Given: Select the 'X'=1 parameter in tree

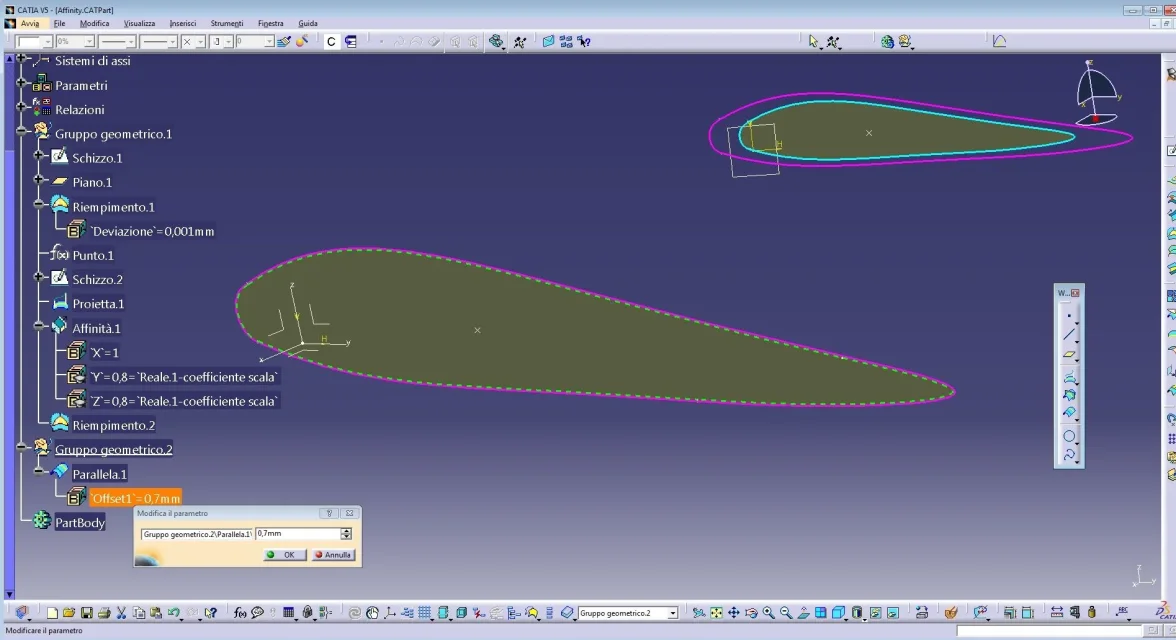Looking at the screenshot, I should coord(104,353).
